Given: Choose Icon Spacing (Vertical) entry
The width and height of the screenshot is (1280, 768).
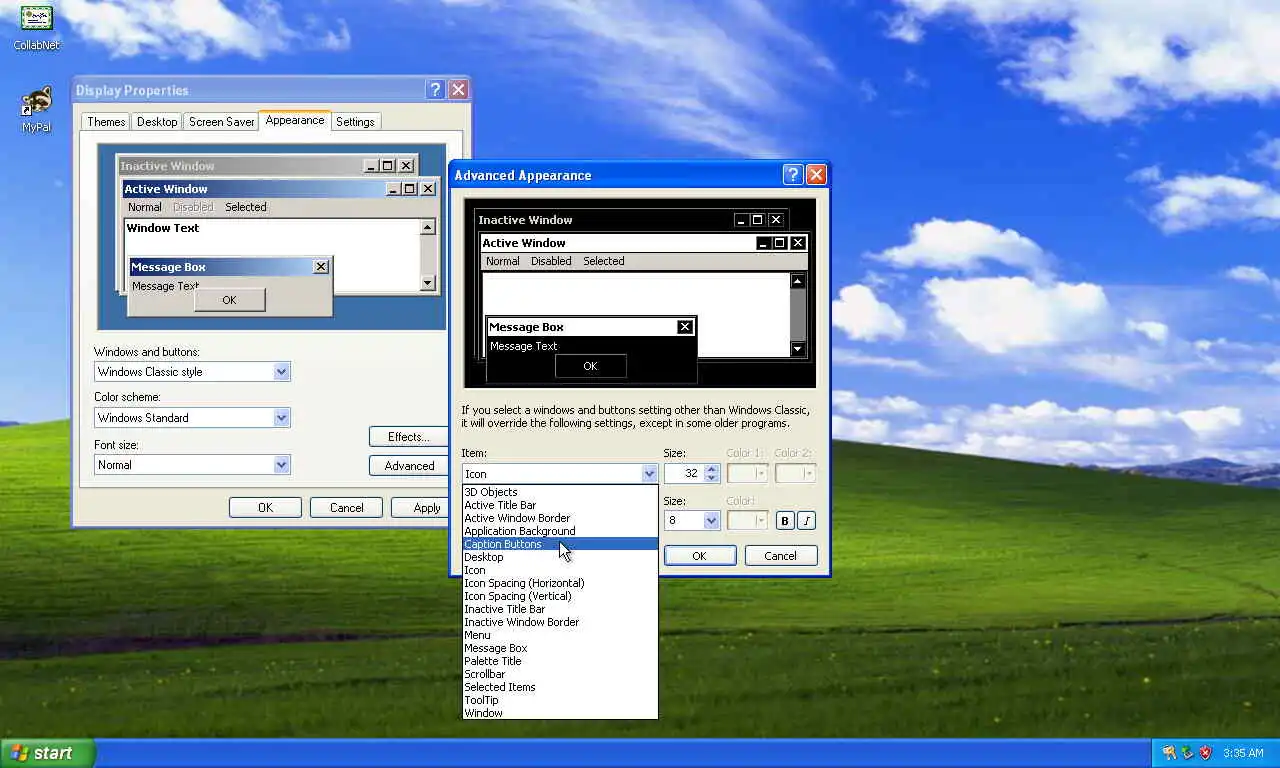Looking at the screenshot, I should (560, 596).
